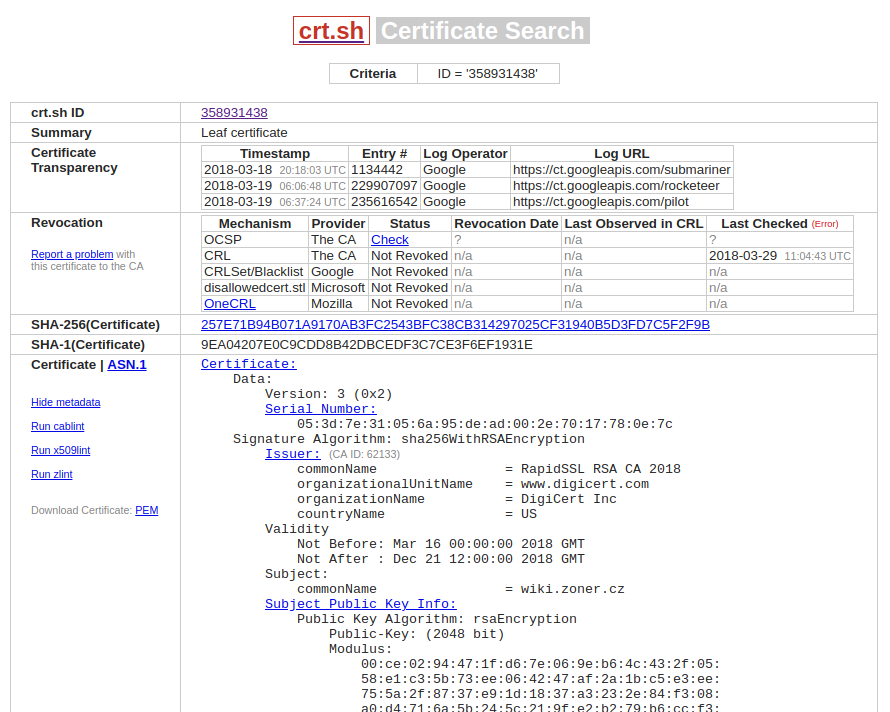The image size is (890, 712).
Task: Select the SHA-1 hash value 9EA04207...
Action: tap(367, 345)
